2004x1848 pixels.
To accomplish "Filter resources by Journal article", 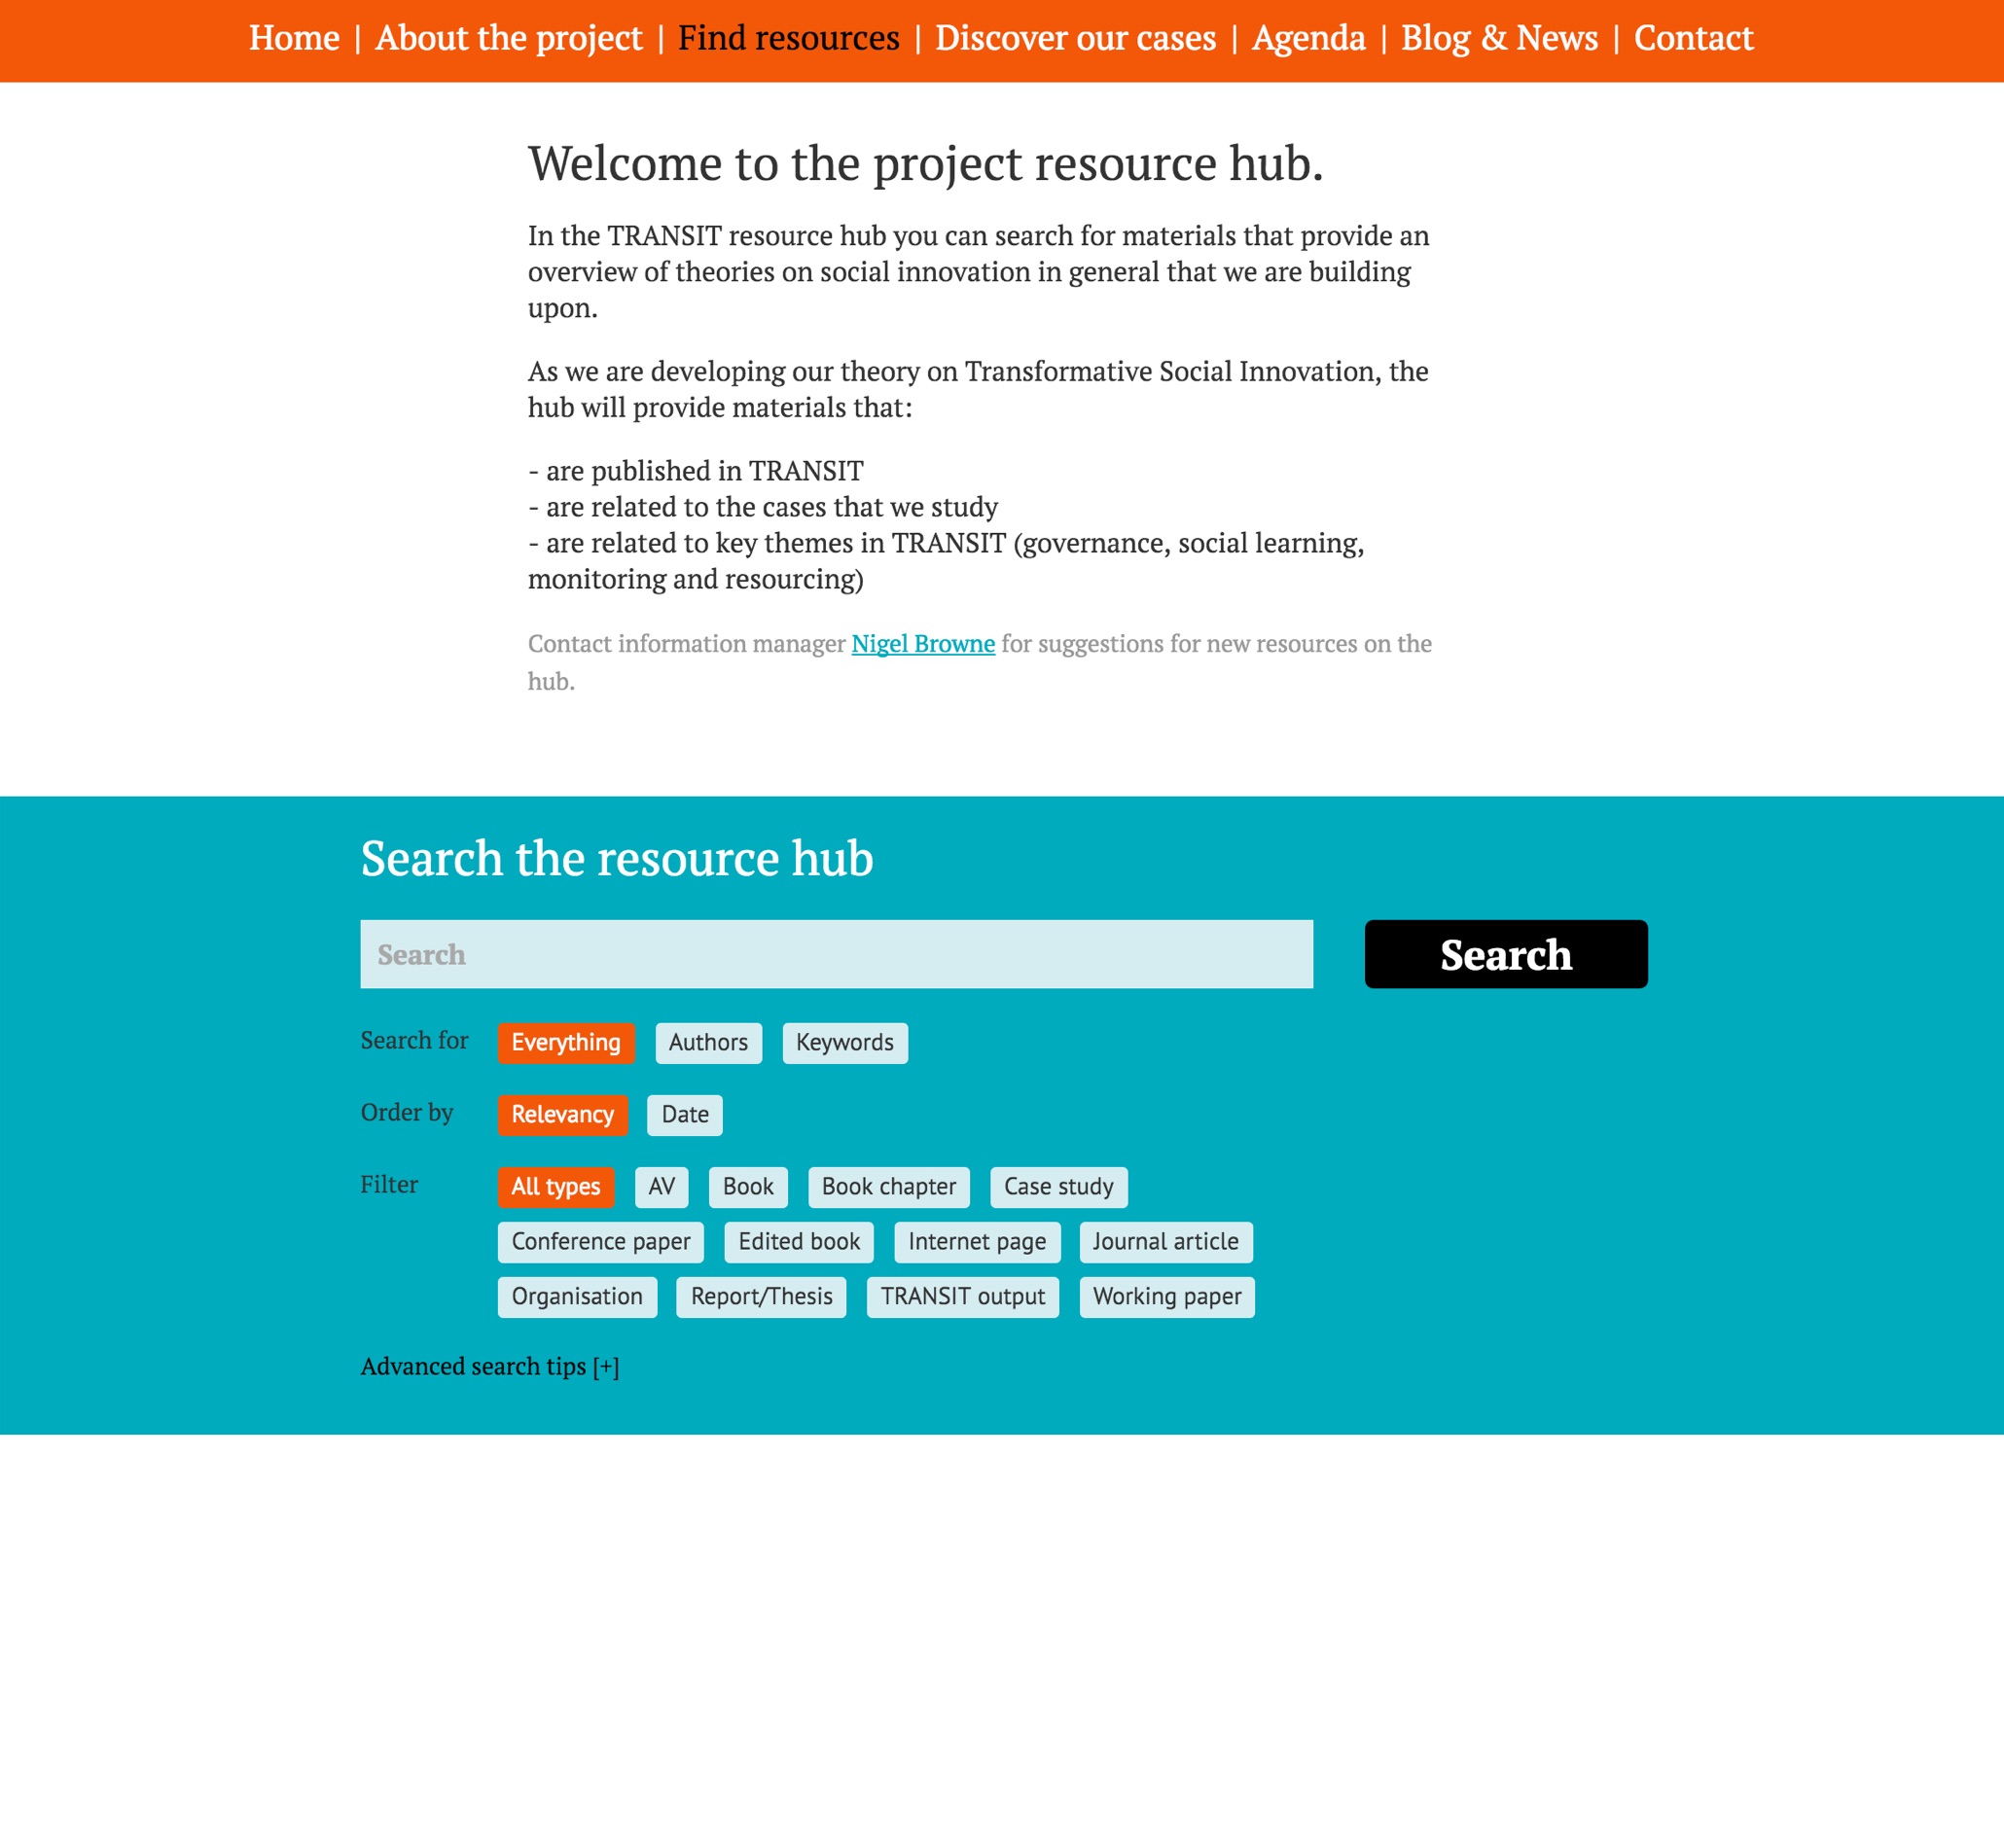I will click(1164, 1241).
